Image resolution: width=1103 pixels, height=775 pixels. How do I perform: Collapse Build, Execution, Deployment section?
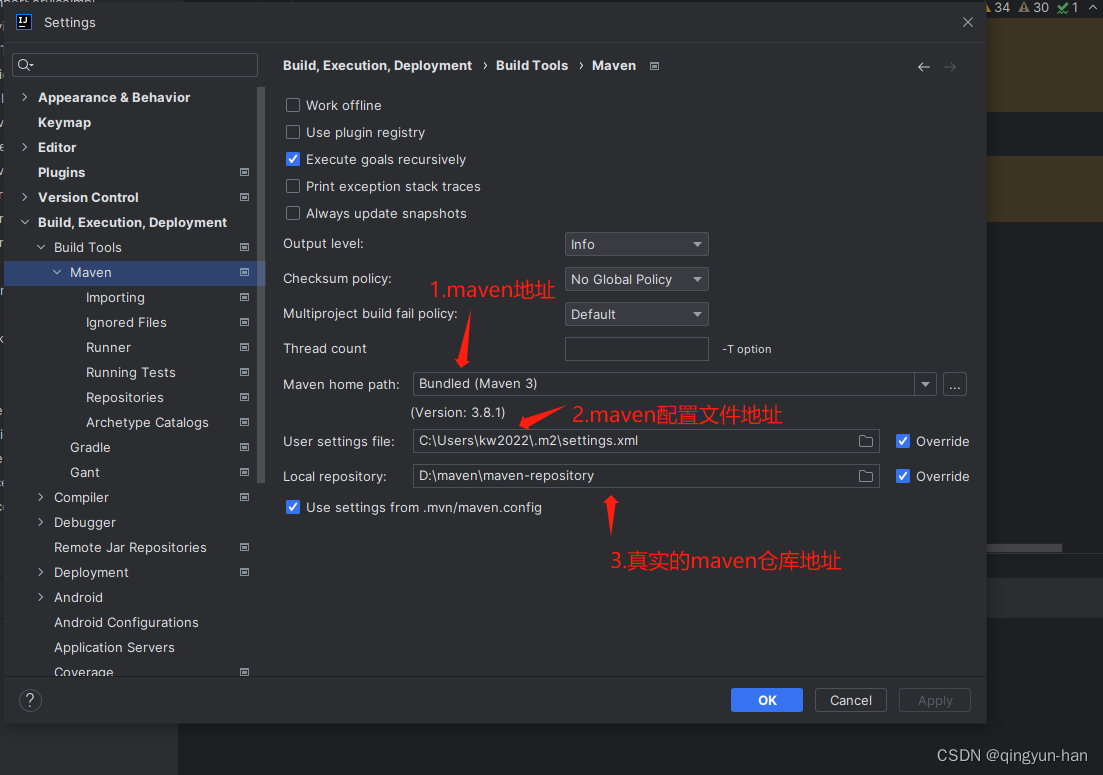[25, 222]
